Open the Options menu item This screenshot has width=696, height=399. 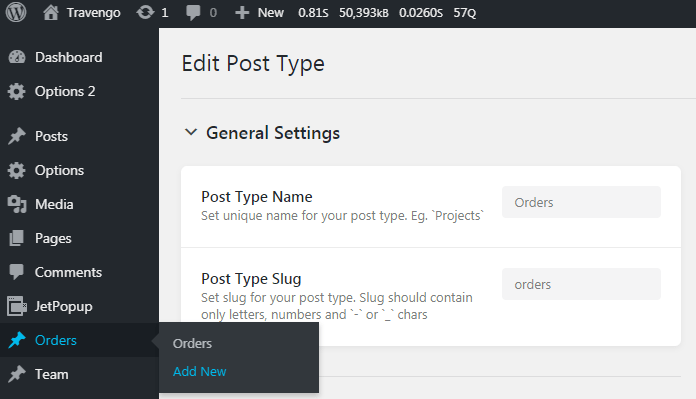tap(59, 170)
